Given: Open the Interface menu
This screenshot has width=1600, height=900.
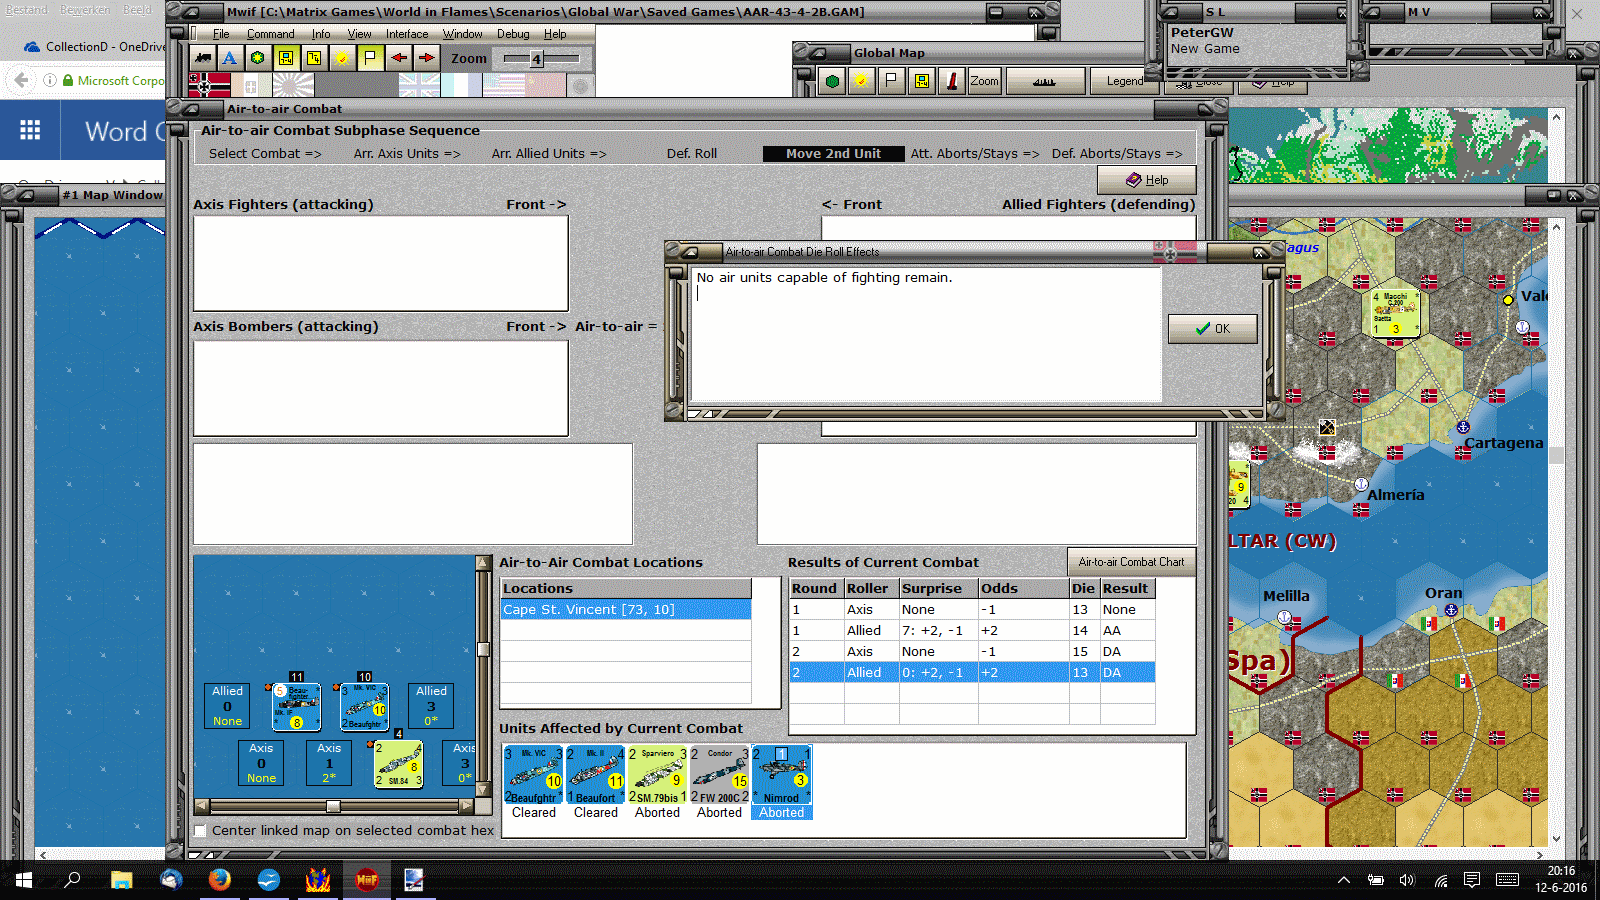Looking at the screenshot, I should [407, 34].
